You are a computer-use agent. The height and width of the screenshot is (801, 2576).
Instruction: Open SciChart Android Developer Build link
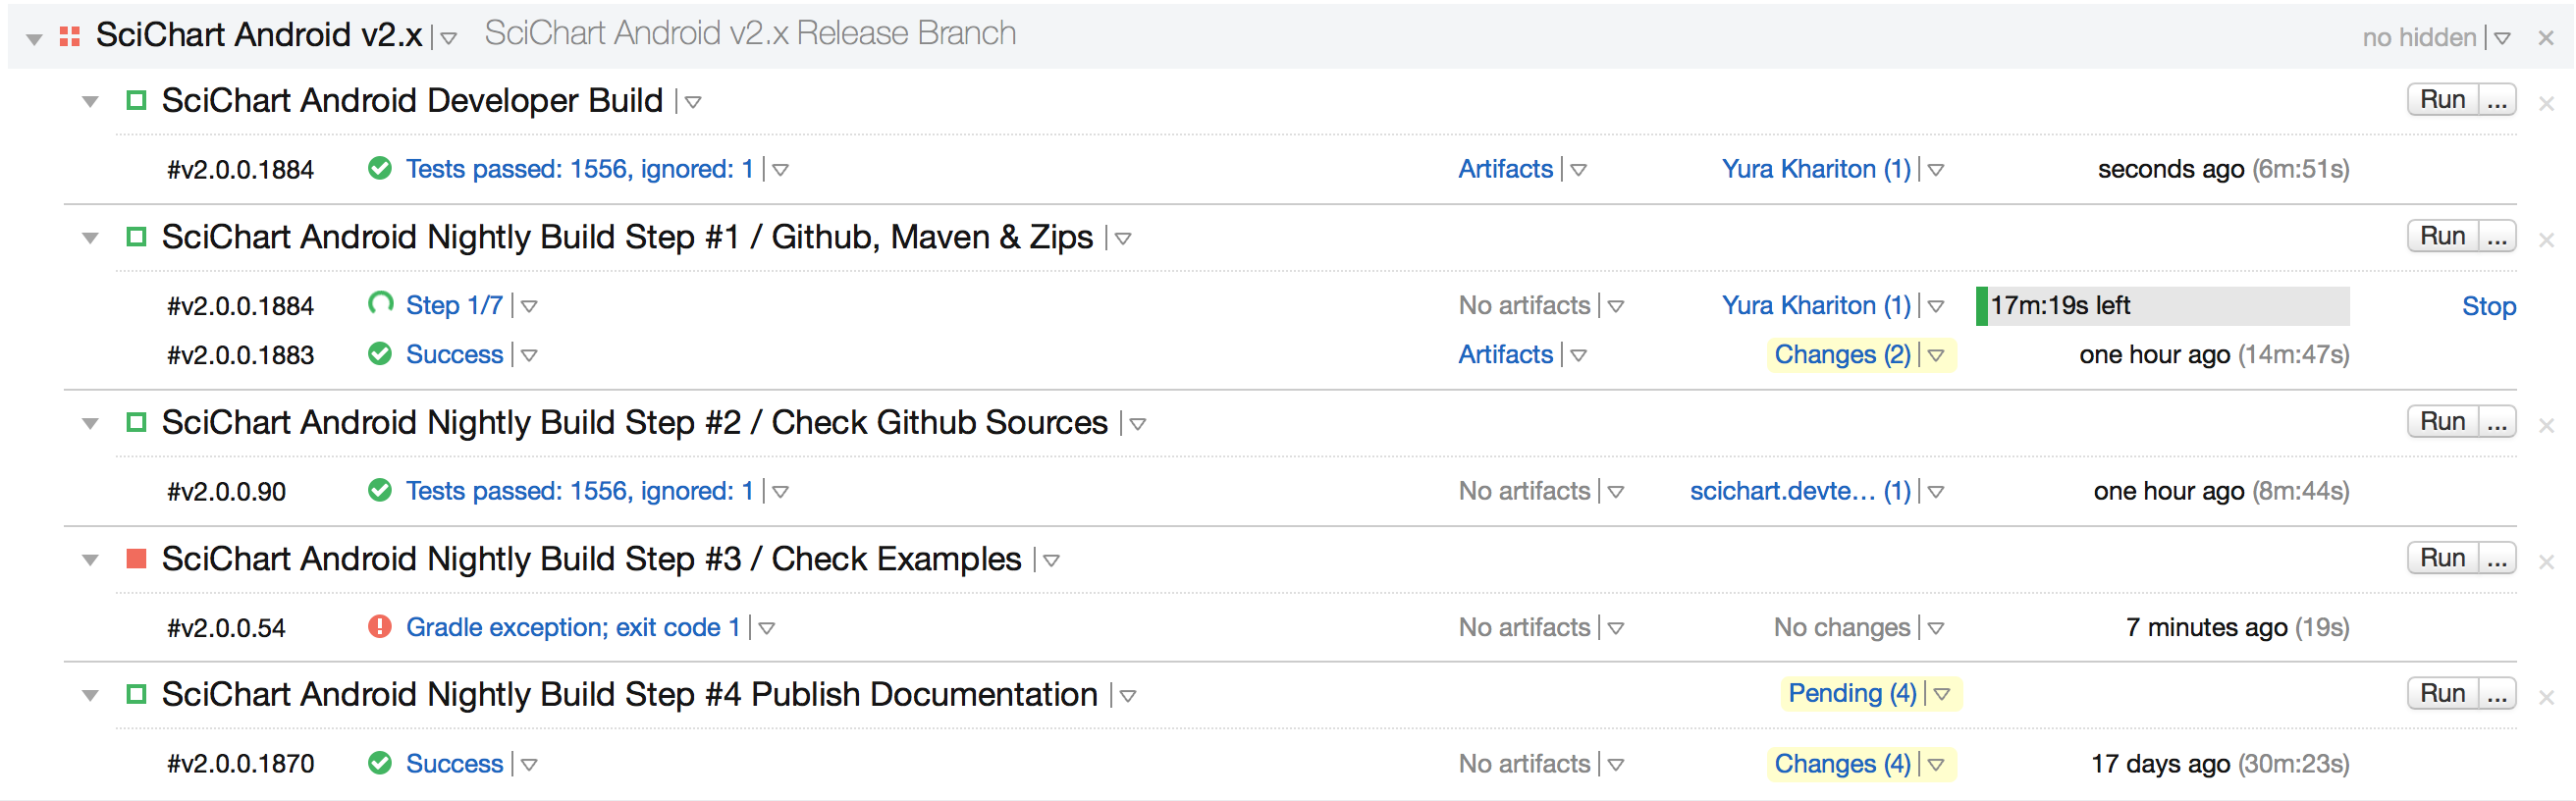(x=412, y=100)
